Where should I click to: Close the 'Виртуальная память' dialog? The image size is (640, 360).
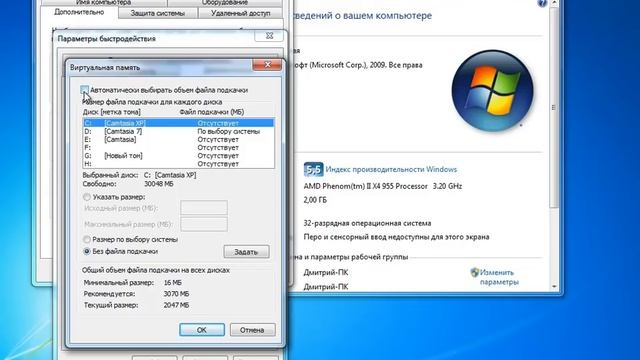point(267,64)
